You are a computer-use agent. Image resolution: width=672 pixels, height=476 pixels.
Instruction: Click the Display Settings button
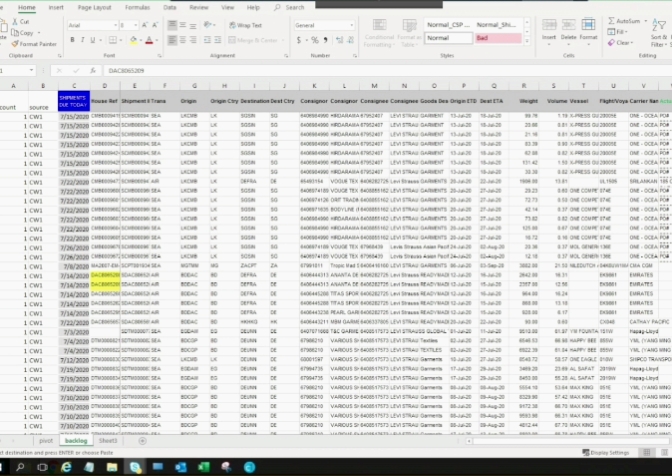click(607, 452)
